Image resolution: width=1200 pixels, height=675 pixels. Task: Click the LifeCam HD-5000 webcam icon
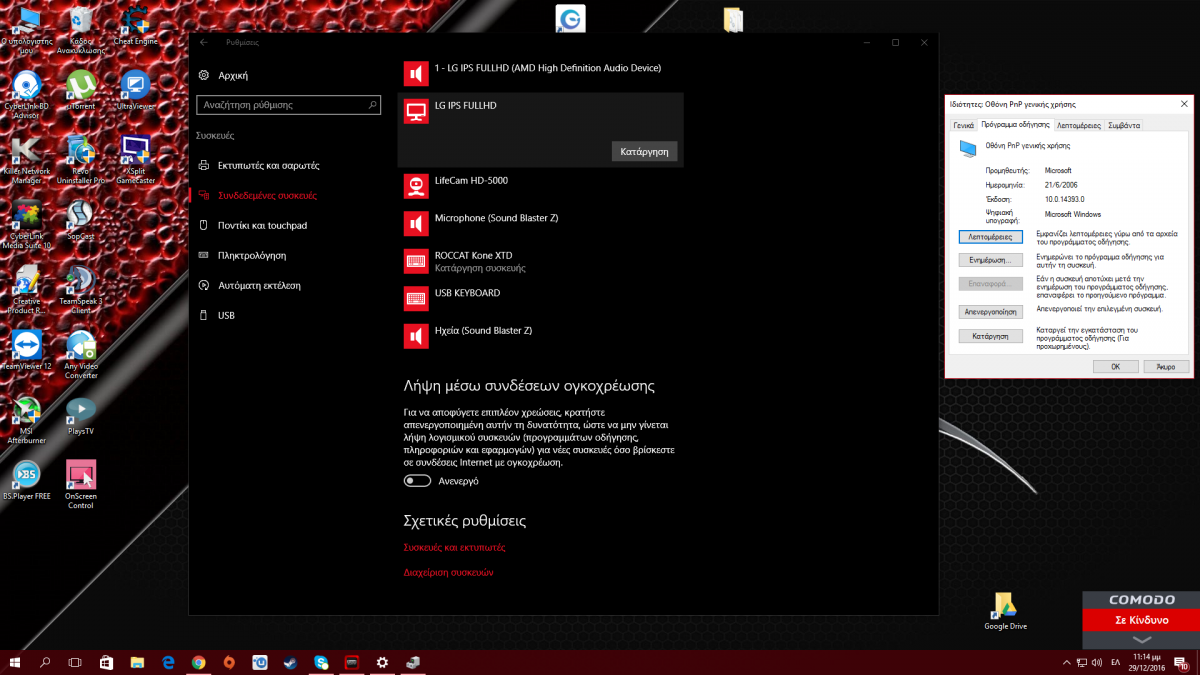(x=416, y=186)
